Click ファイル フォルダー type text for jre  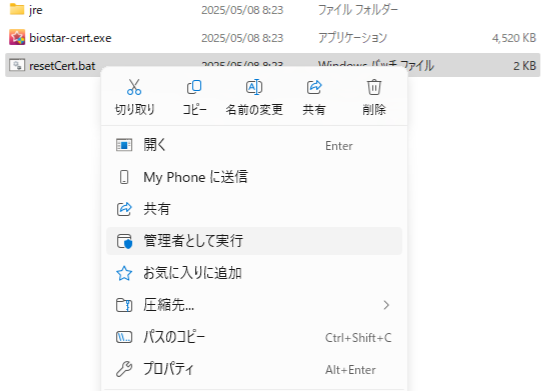358,10
